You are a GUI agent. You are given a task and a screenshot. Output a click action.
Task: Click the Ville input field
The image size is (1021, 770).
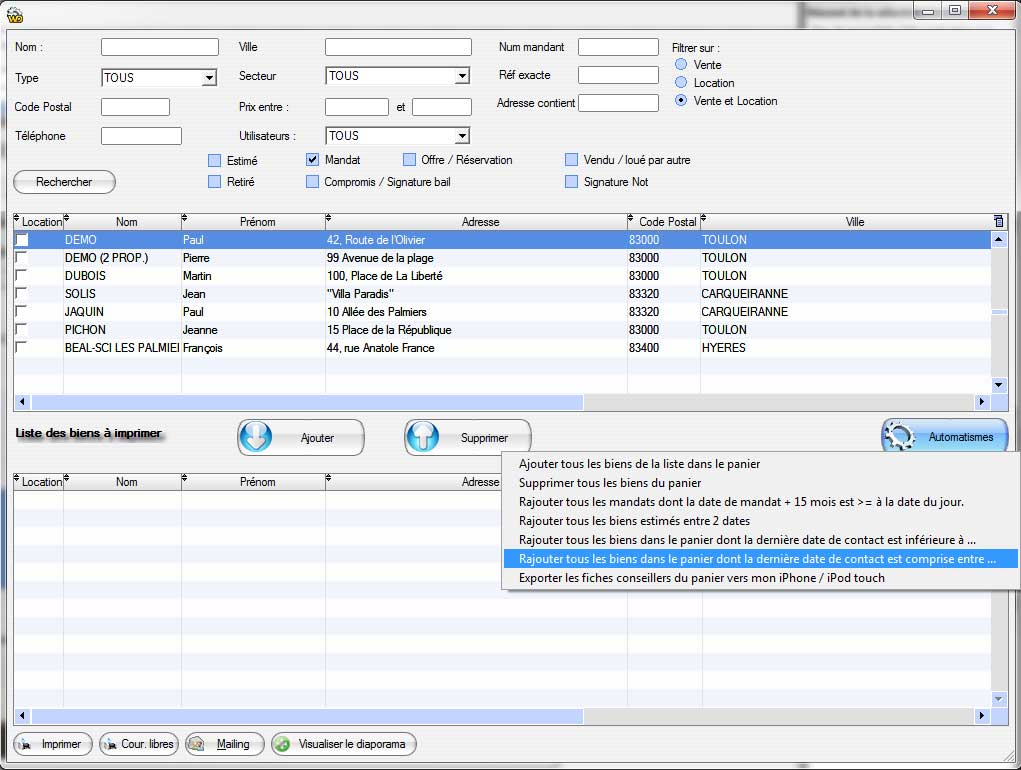pyautogui.click(x=398, y=47)
